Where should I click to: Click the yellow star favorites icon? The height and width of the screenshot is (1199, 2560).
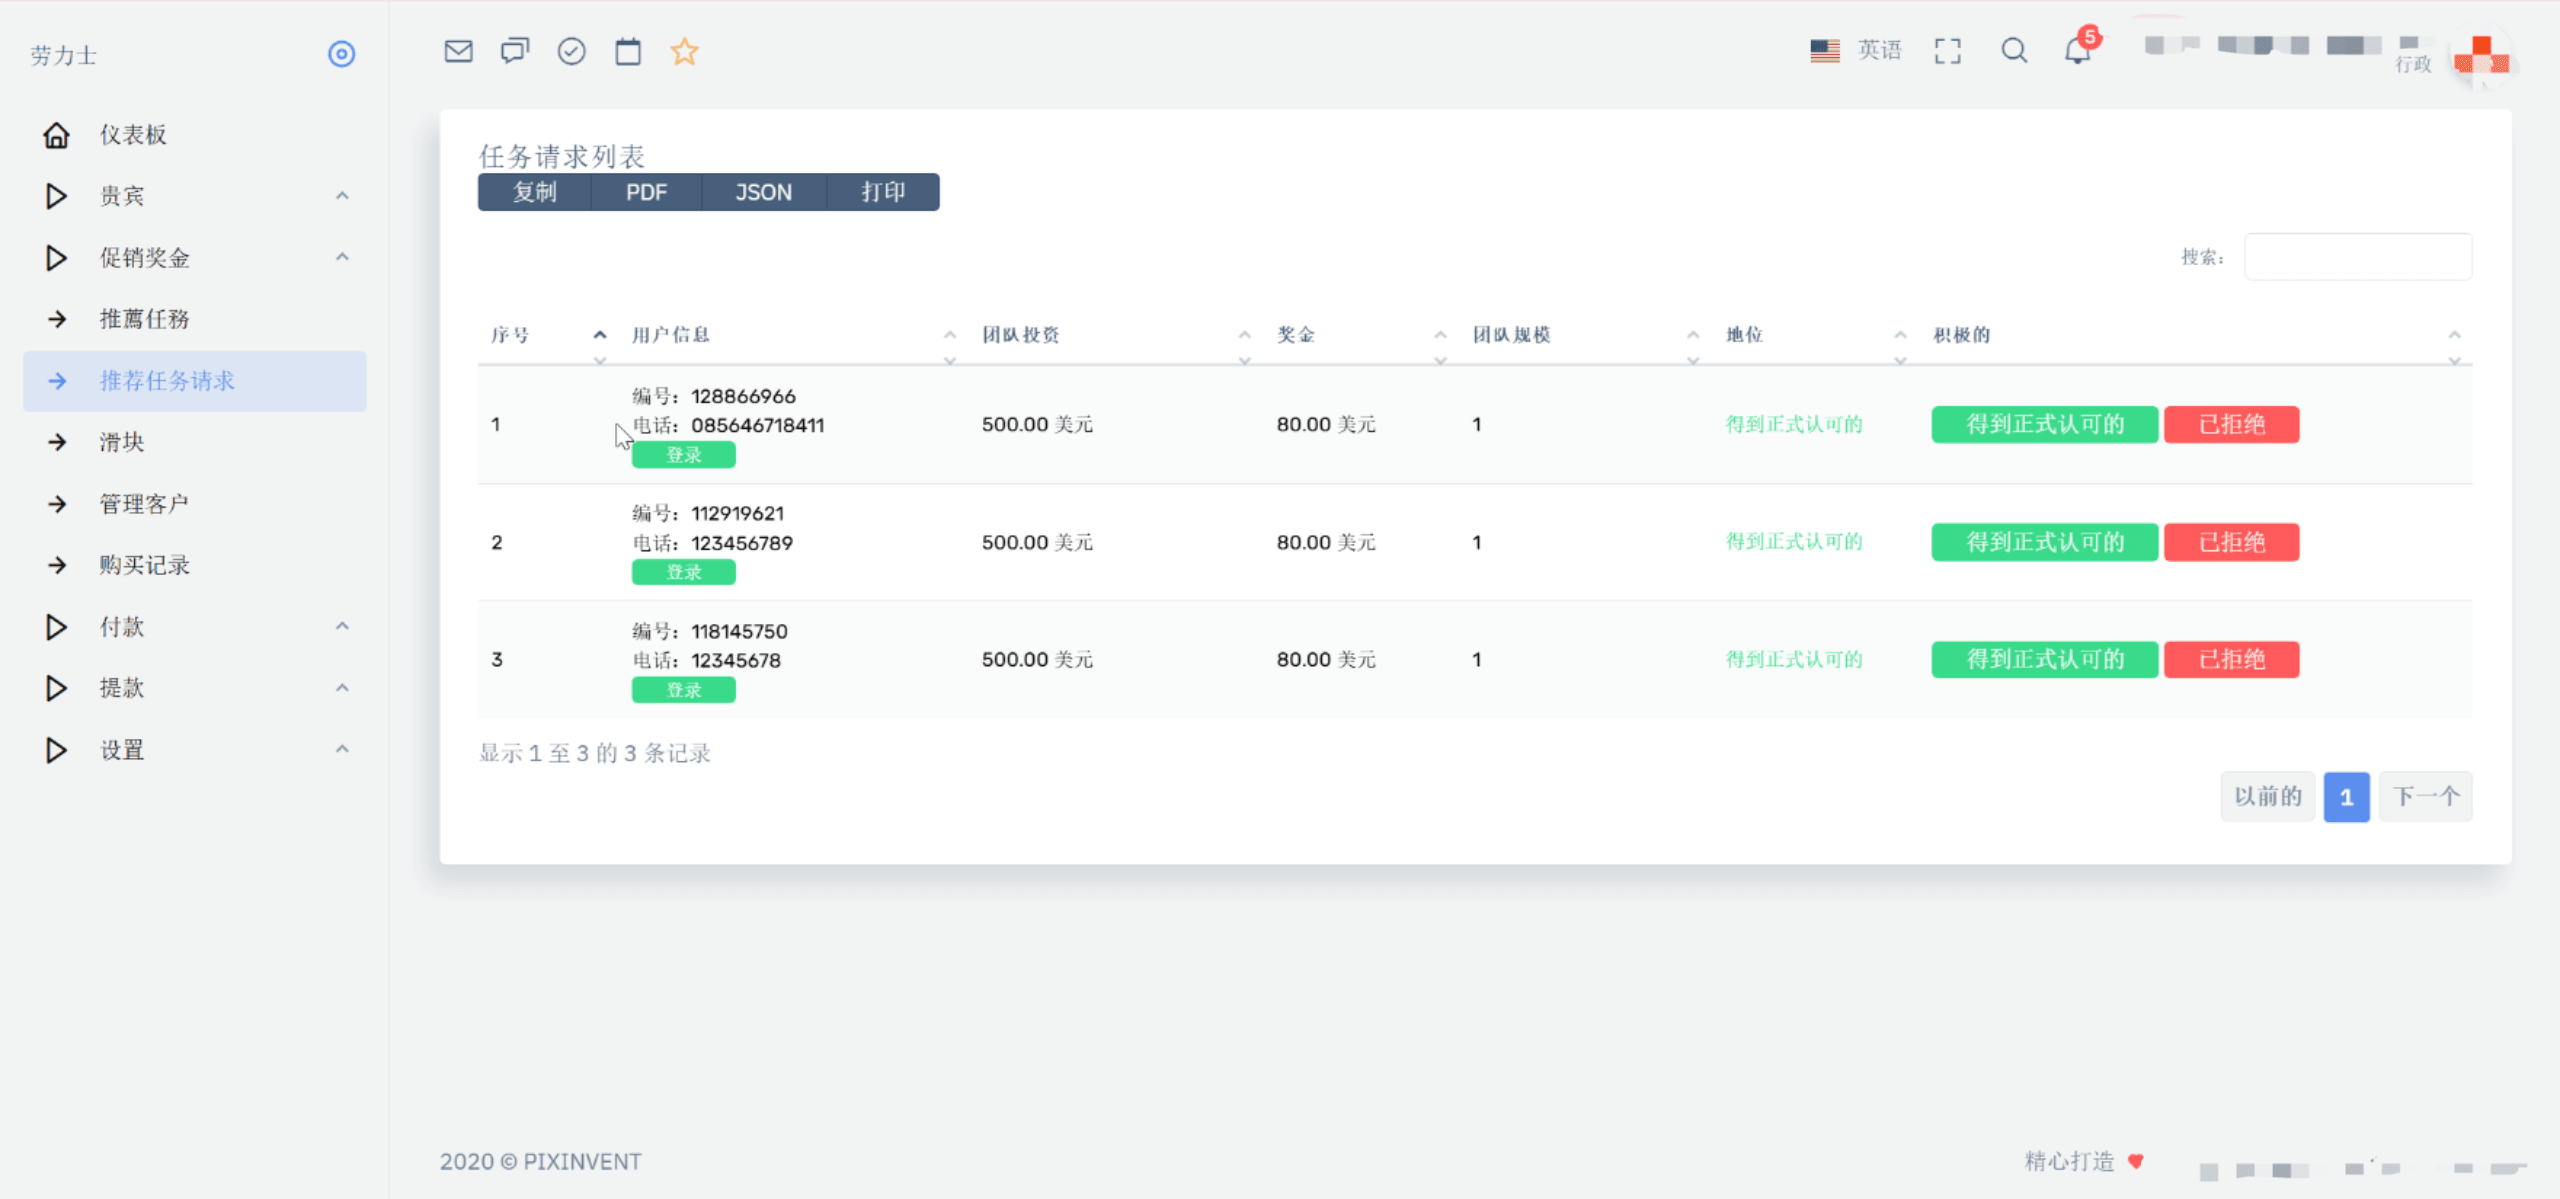[684, 51]
